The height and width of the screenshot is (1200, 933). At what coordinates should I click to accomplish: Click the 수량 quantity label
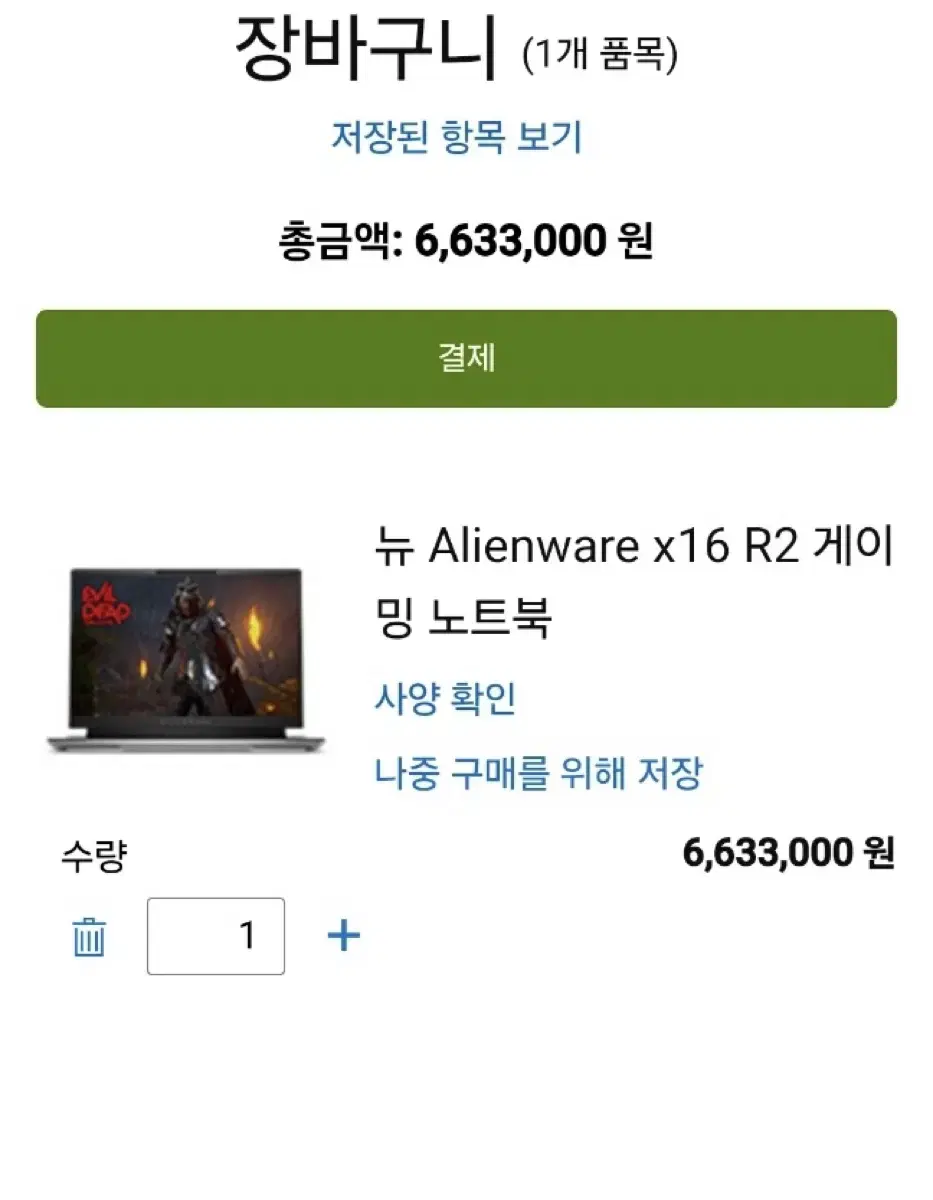93,856
